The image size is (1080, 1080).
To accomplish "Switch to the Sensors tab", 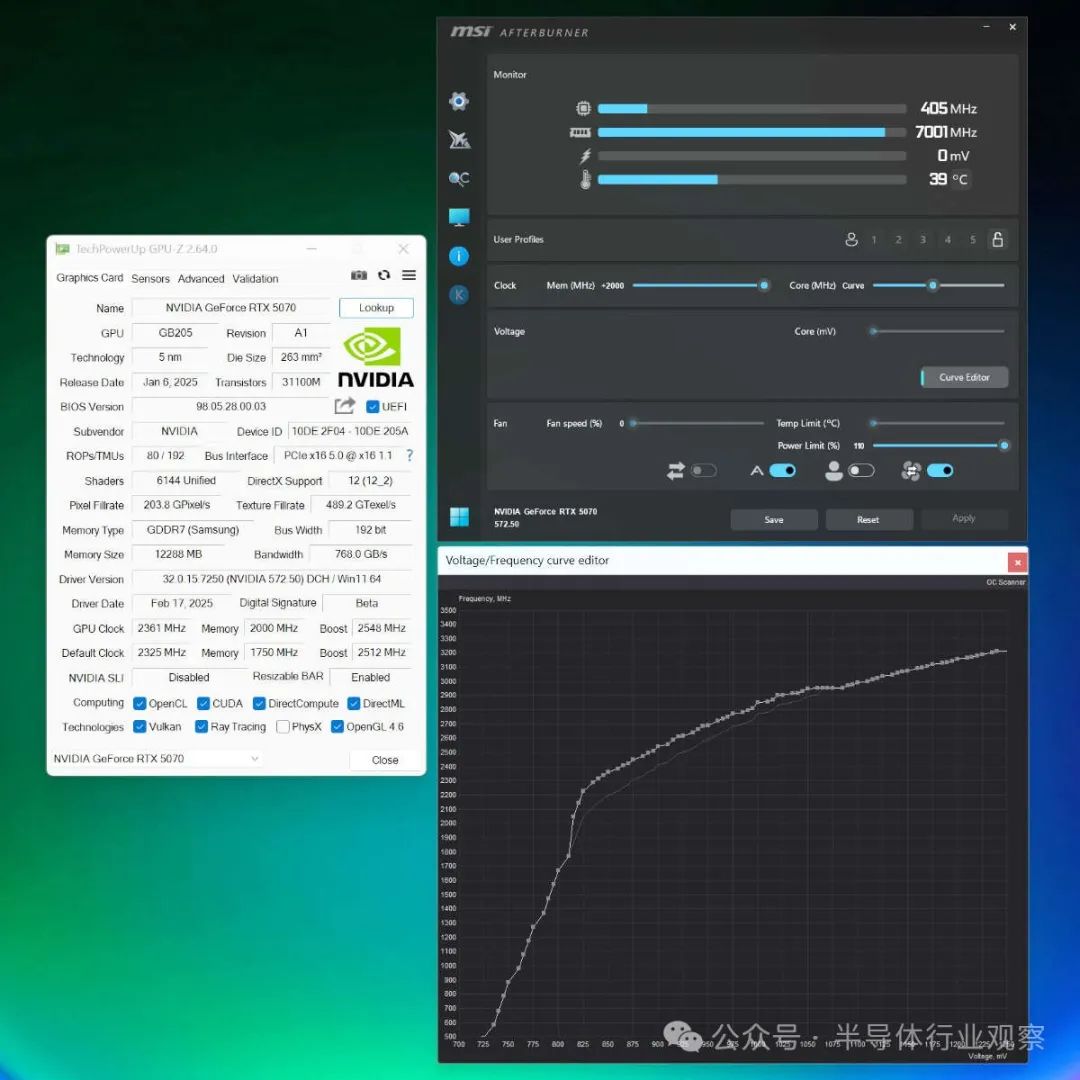I will coord(150,278).
